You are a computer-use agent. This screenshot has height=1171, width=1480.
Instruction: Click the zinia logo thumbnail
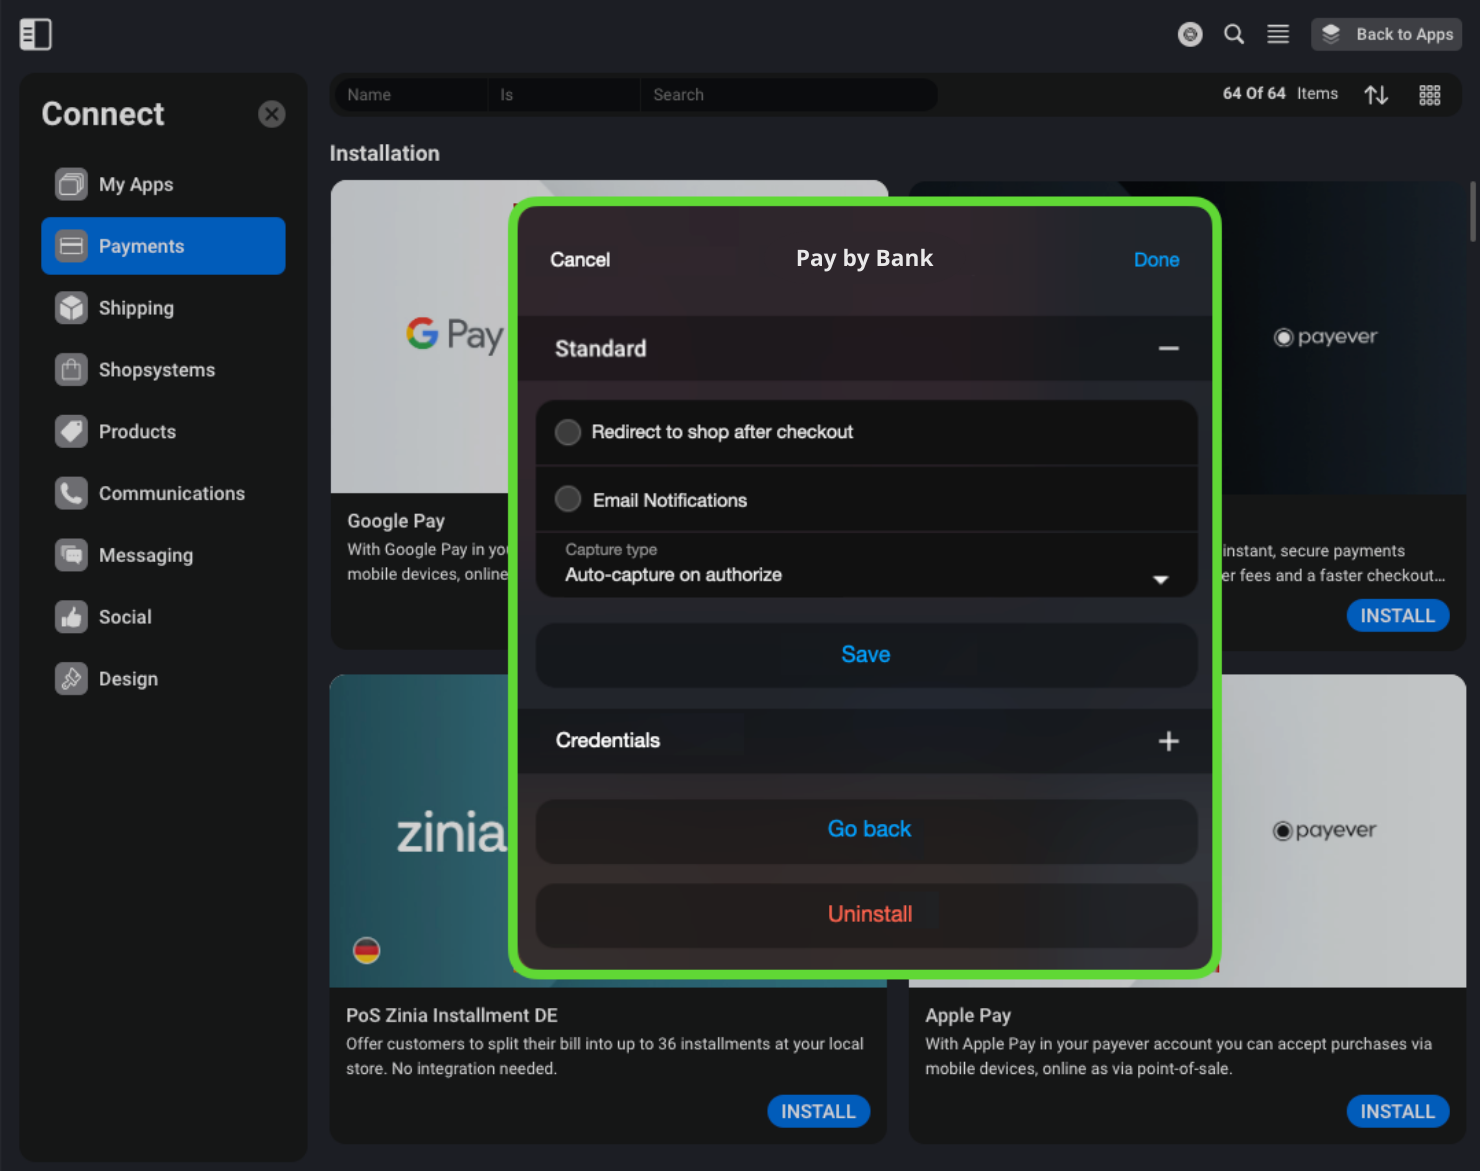point(452,833)
